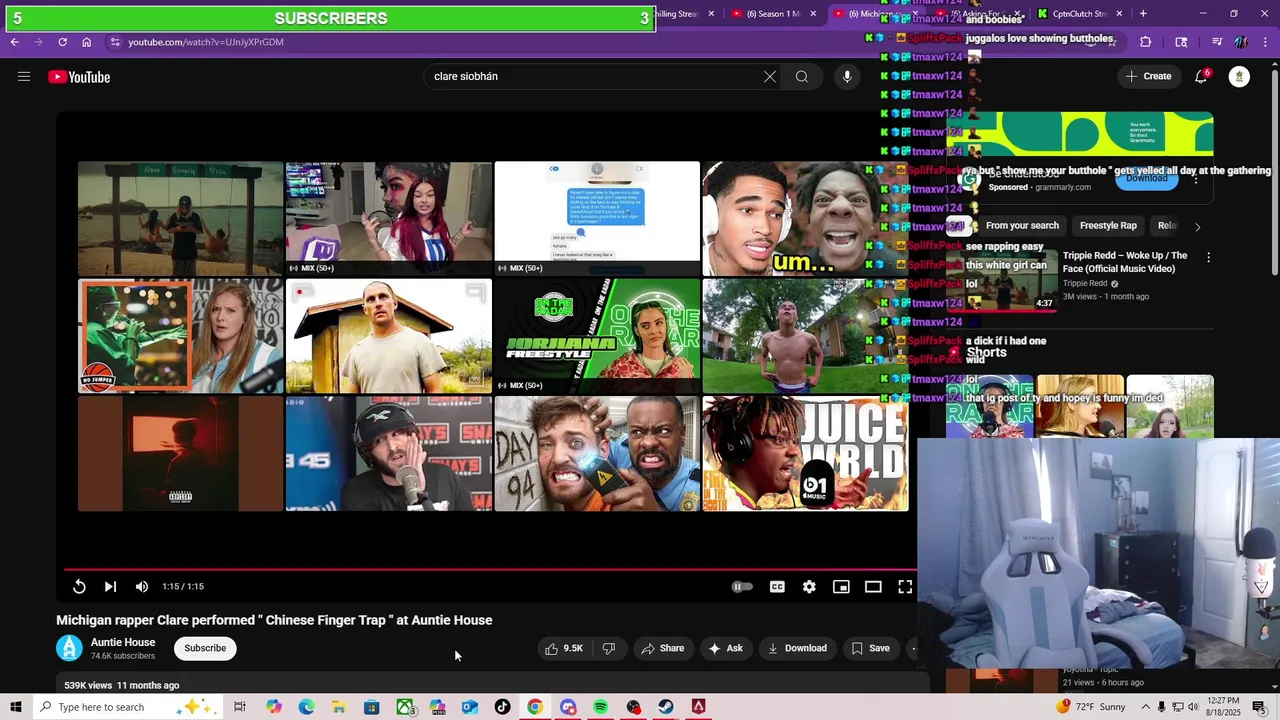Open Steam from the taskbar
Viewport: 1280px width, 720px height.
[666, 707]
